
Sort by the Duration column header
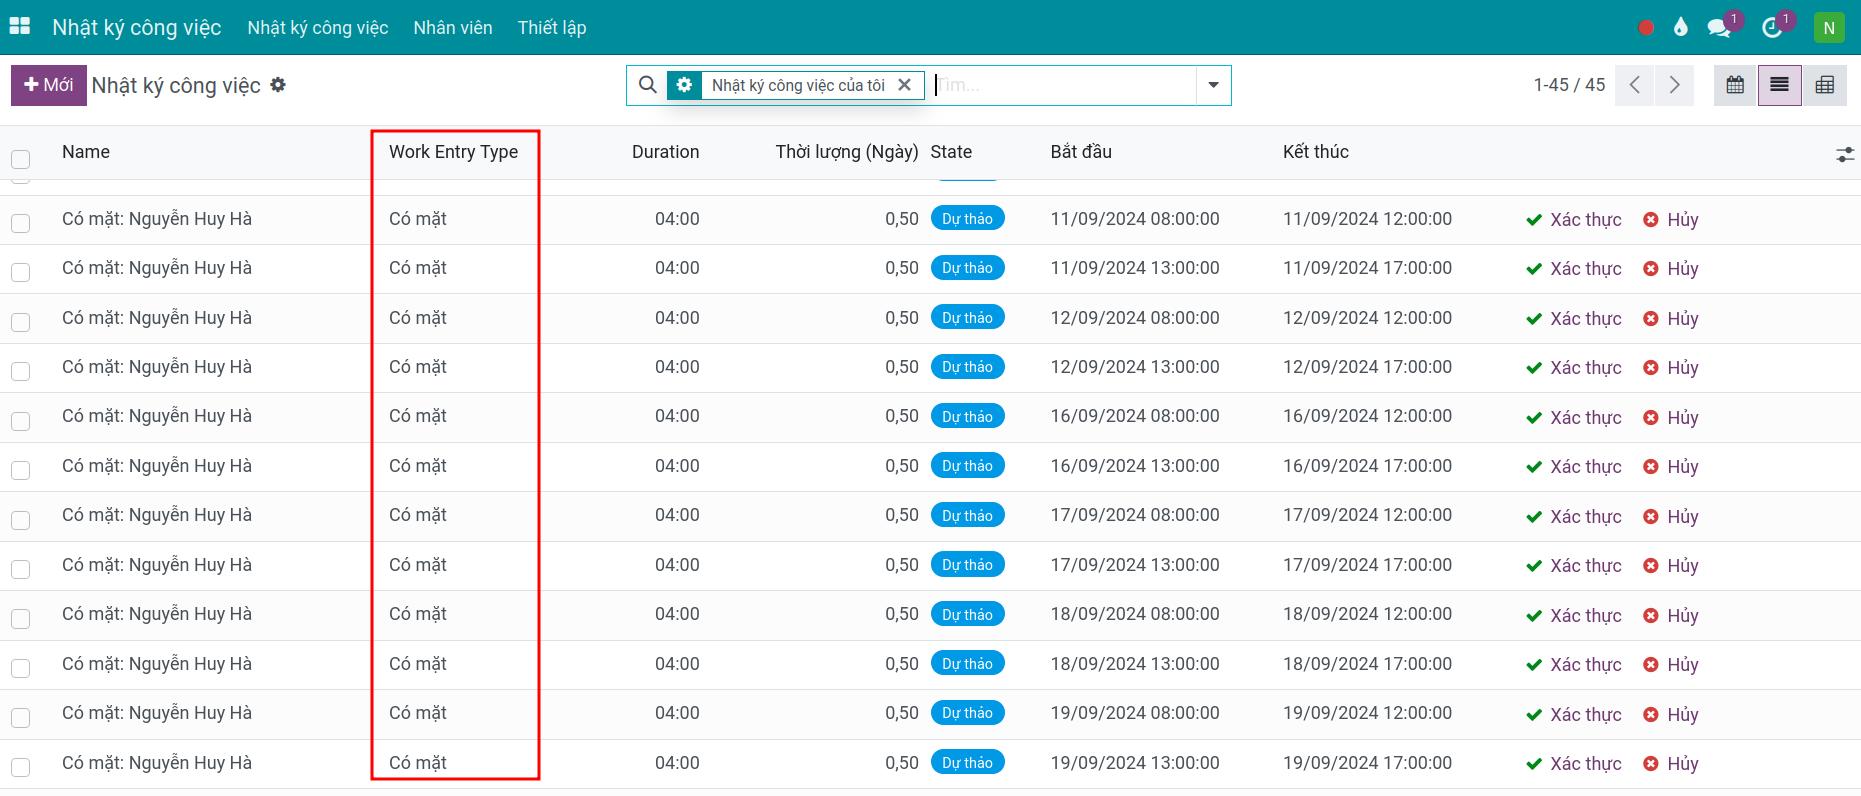[665, 152]
